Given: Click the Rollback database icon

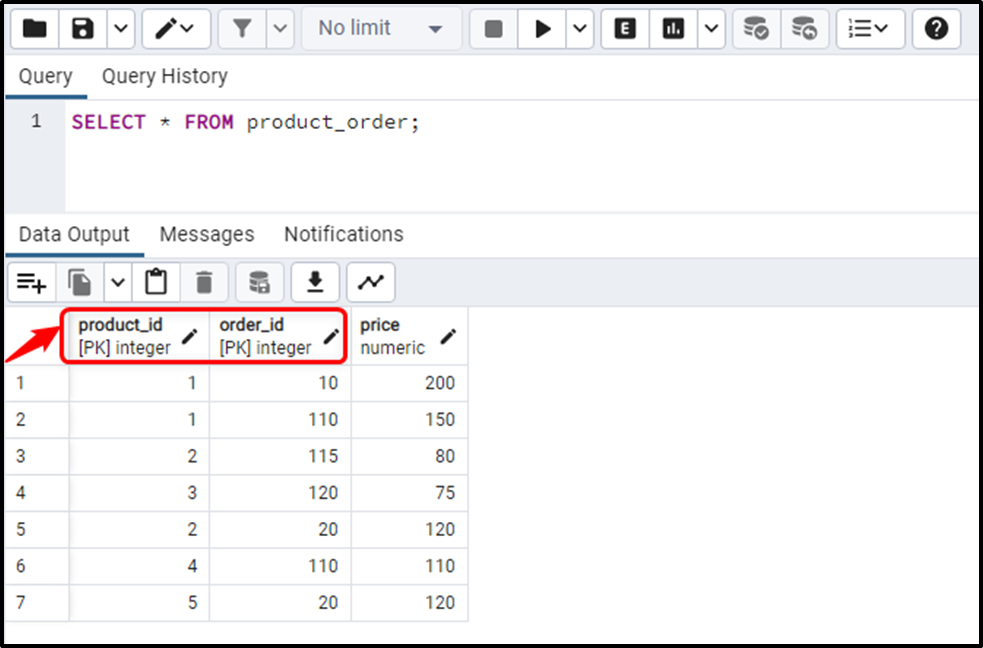Looking at the screenshot, I should [803, 29].
